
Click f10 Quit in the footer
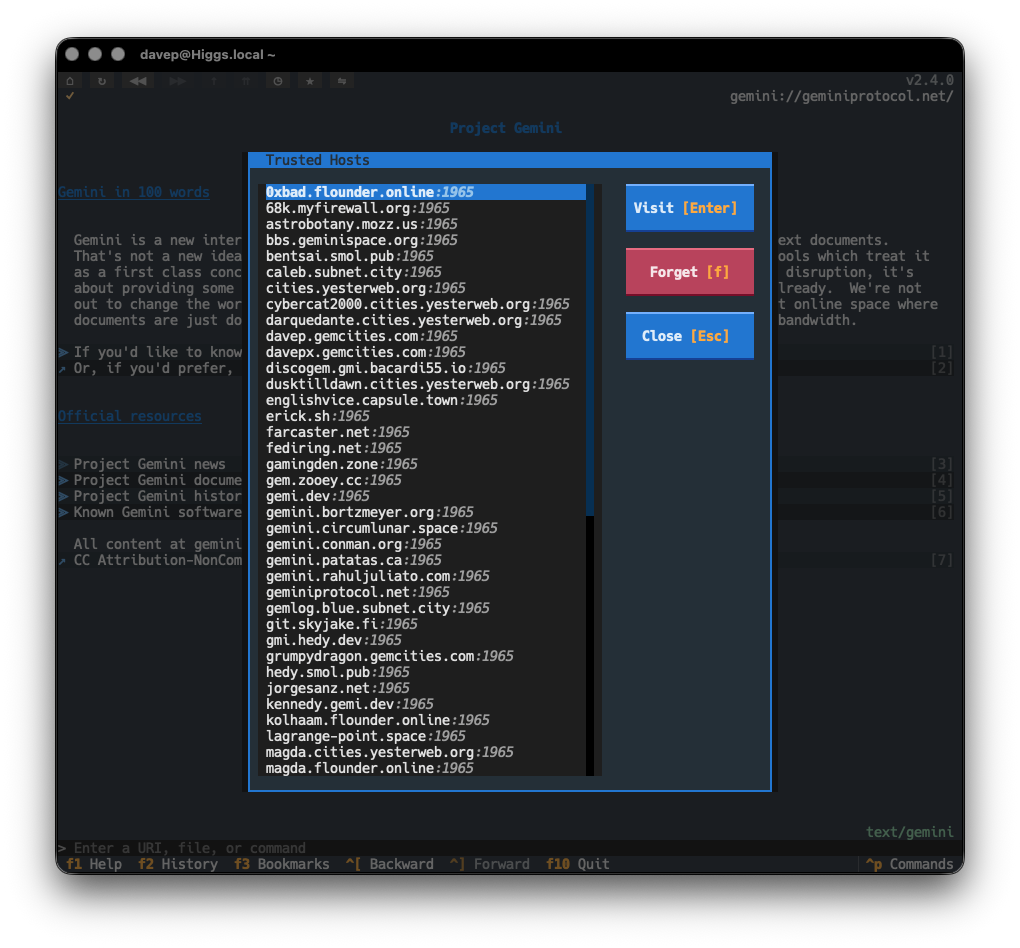click(x=578, y=864)
